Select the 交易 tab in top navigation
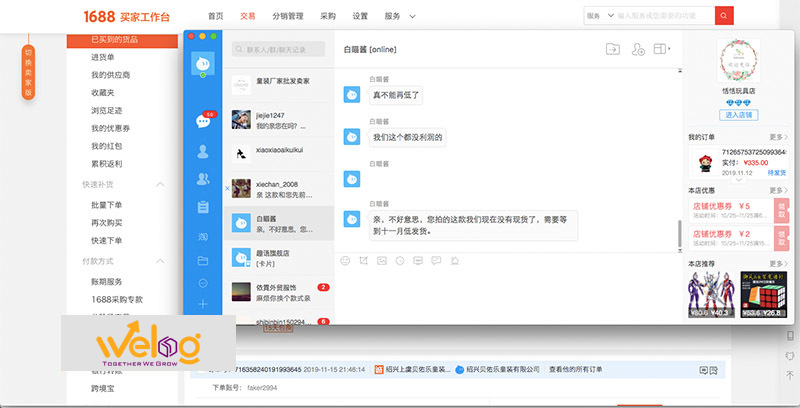800x408 pixels. click(x=247, y=16)
